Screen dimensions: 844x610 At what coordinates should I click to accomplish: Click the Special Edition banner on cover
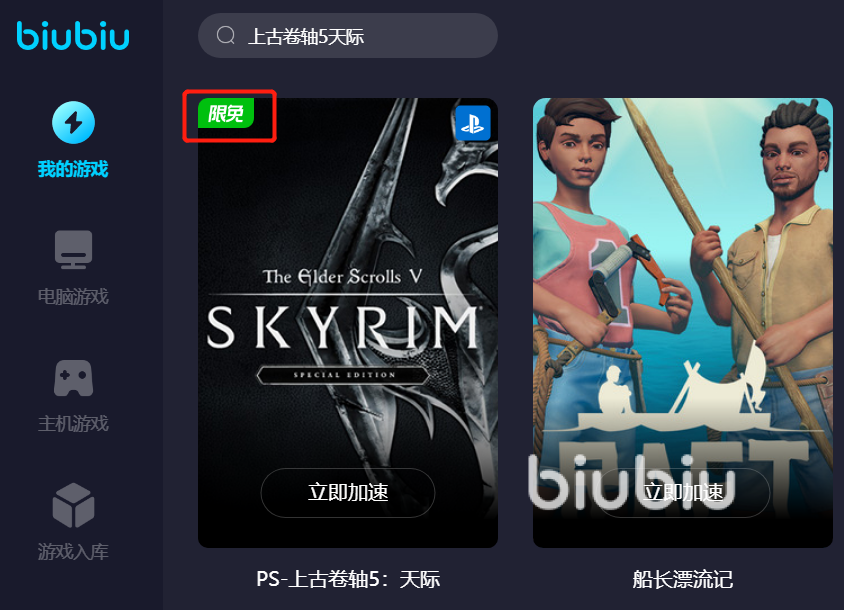[344, 375]
